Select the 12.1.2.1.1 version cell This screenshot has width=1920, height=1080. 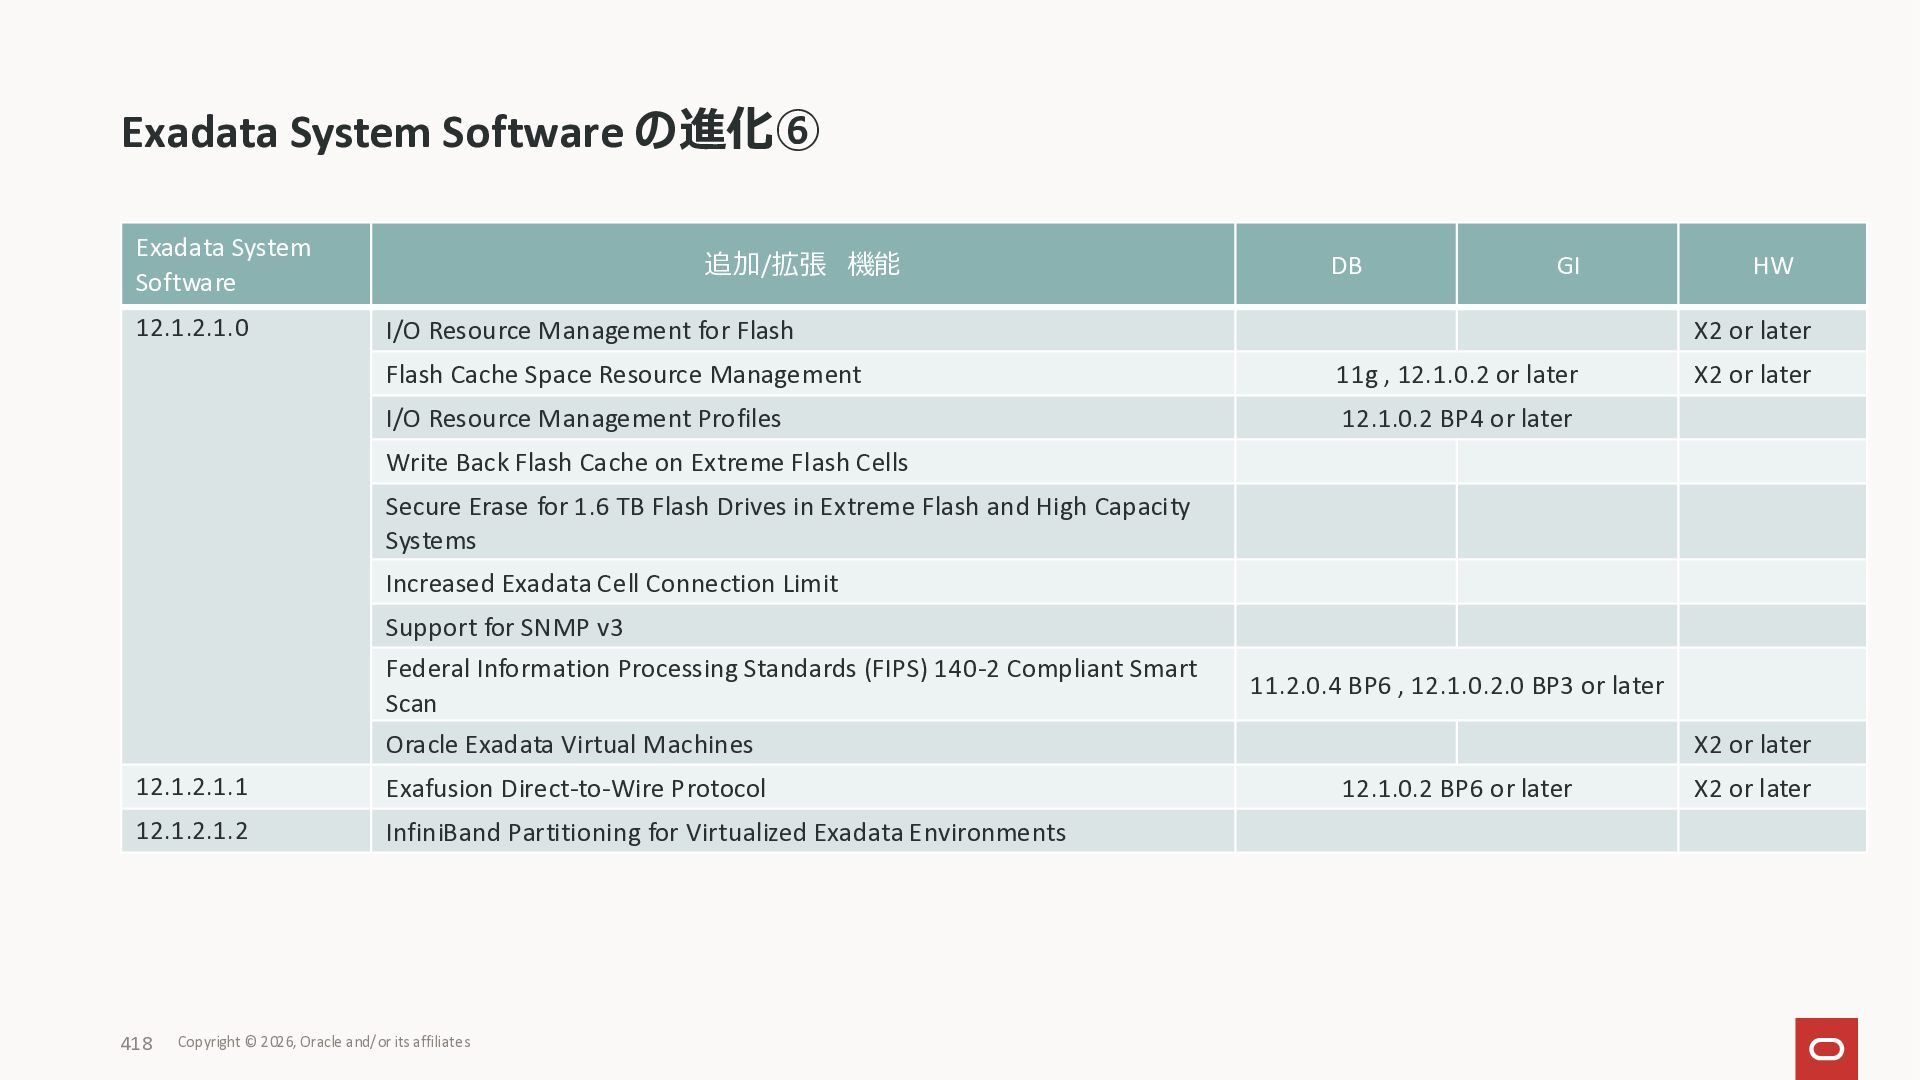[x=192, y=787]
